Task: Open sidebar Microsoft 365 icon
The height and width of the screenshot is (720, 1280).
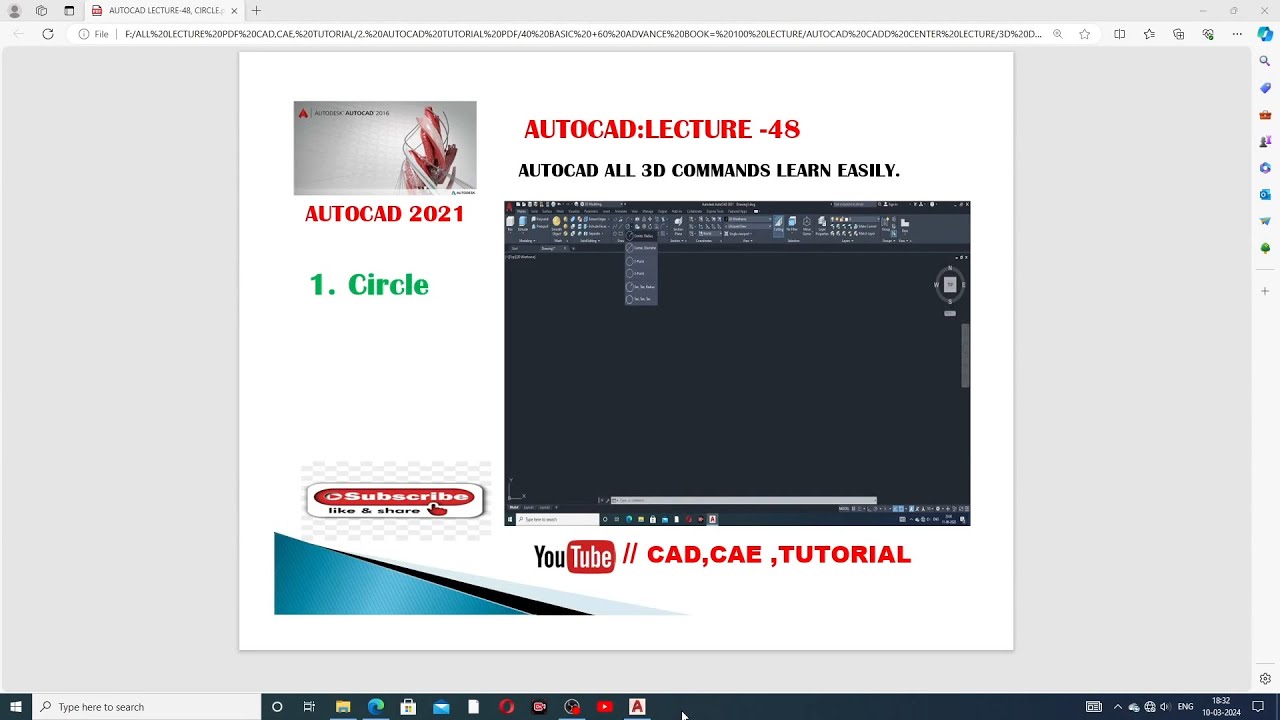Action: point(1265,168)
